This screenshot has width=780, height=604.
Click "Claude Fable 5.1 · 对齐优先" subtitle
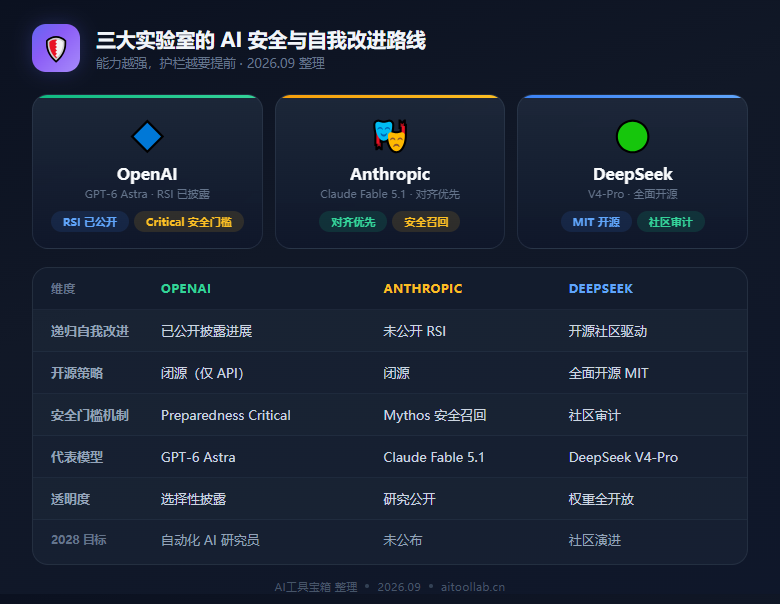(x=390, y=194)
